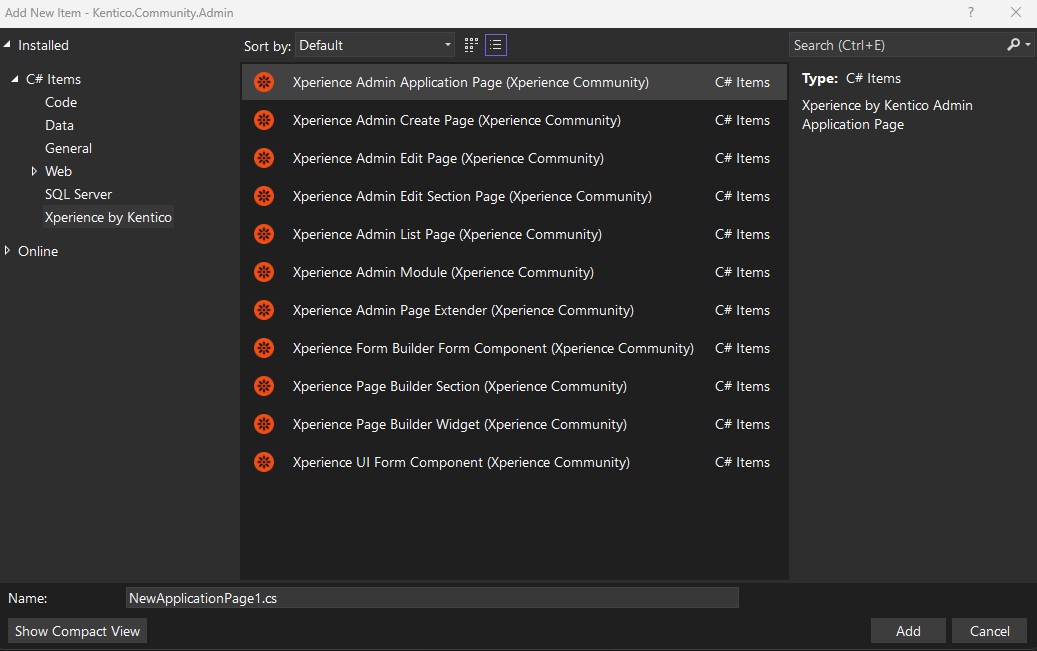
Task: Select the SQL Server category
Action: click(78, 194)
